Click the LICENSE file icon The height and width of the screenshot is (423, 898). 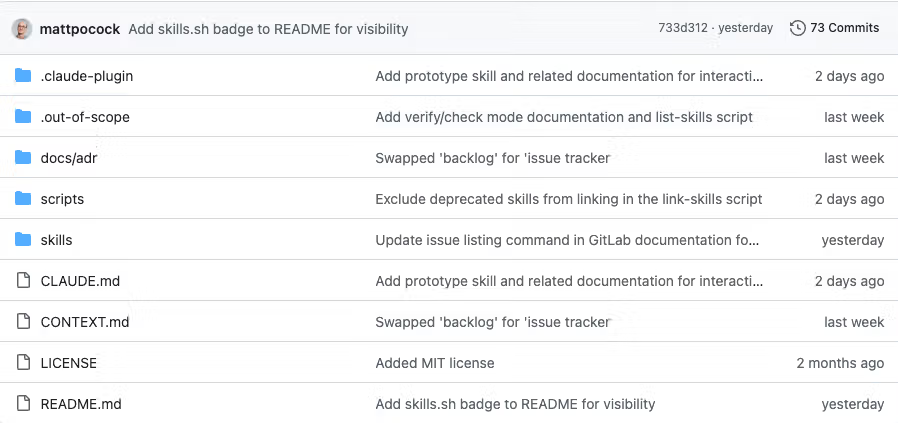[x=23, y=362]
